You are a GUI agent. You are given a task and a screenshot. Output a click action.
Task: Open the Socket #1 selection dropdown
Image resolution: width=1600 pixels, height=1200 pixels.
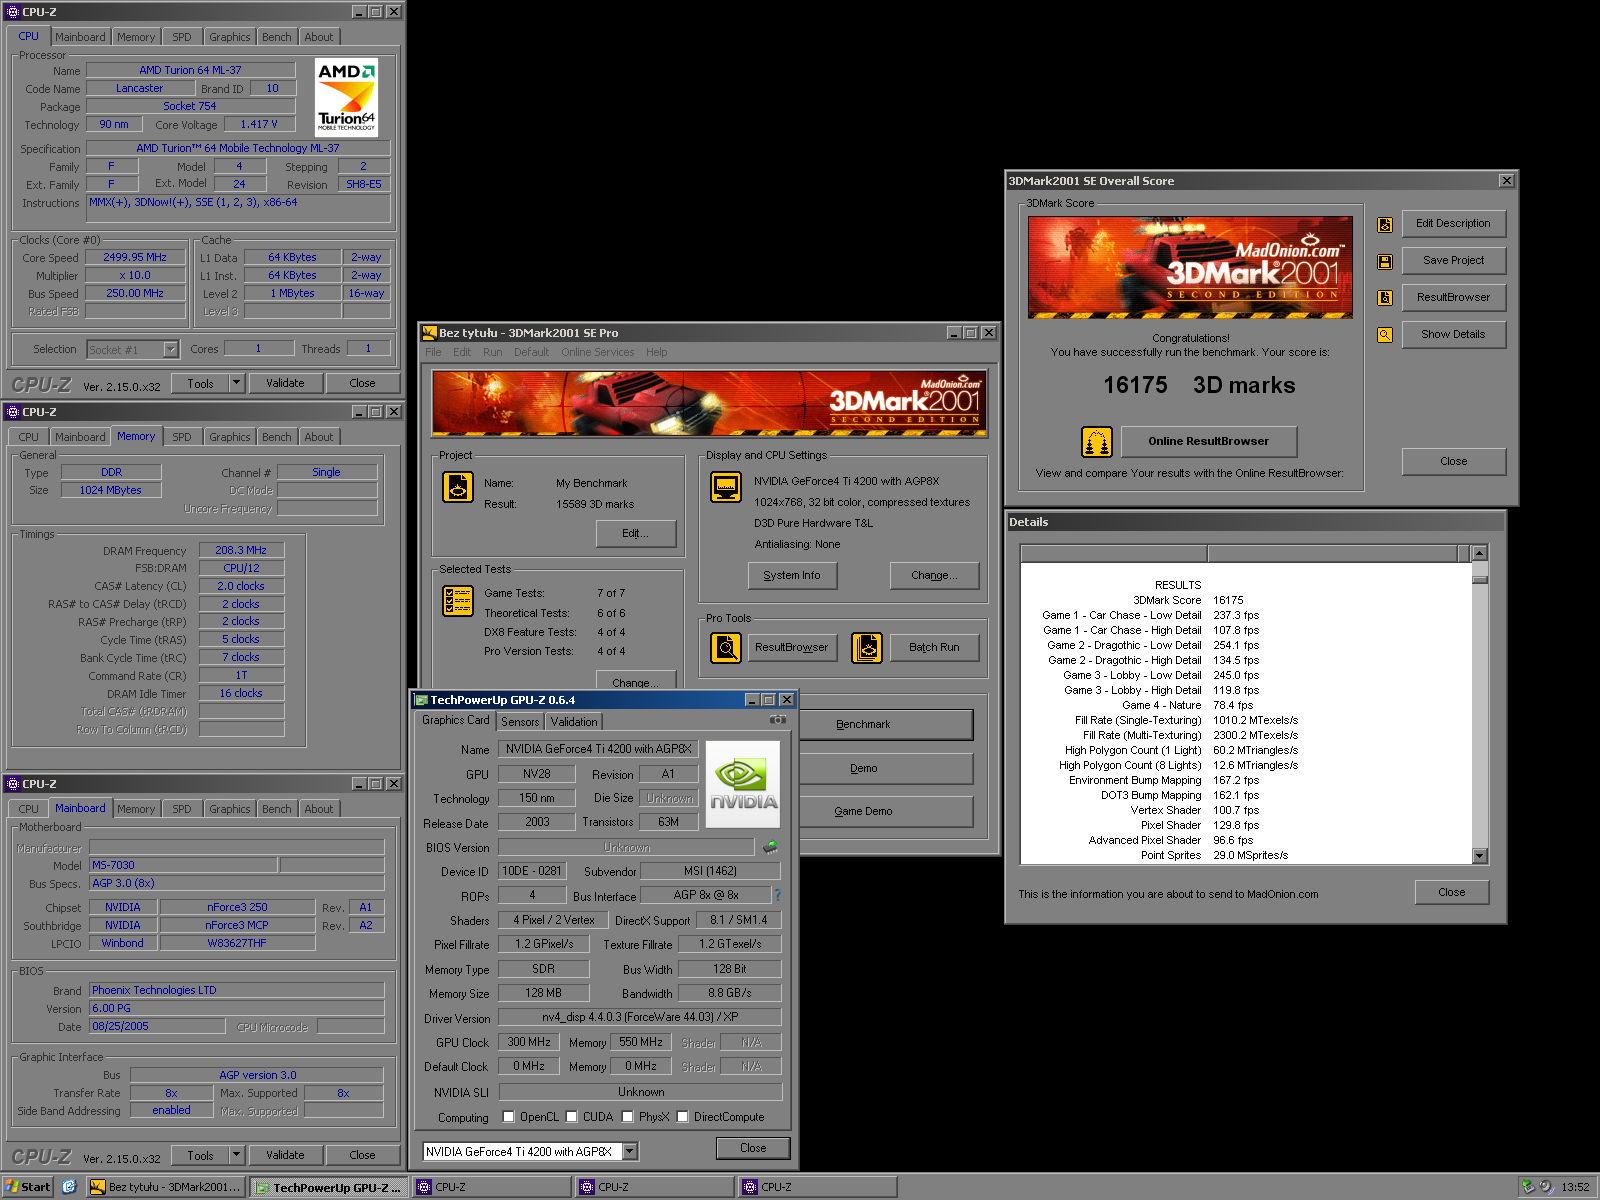(170, 350)
